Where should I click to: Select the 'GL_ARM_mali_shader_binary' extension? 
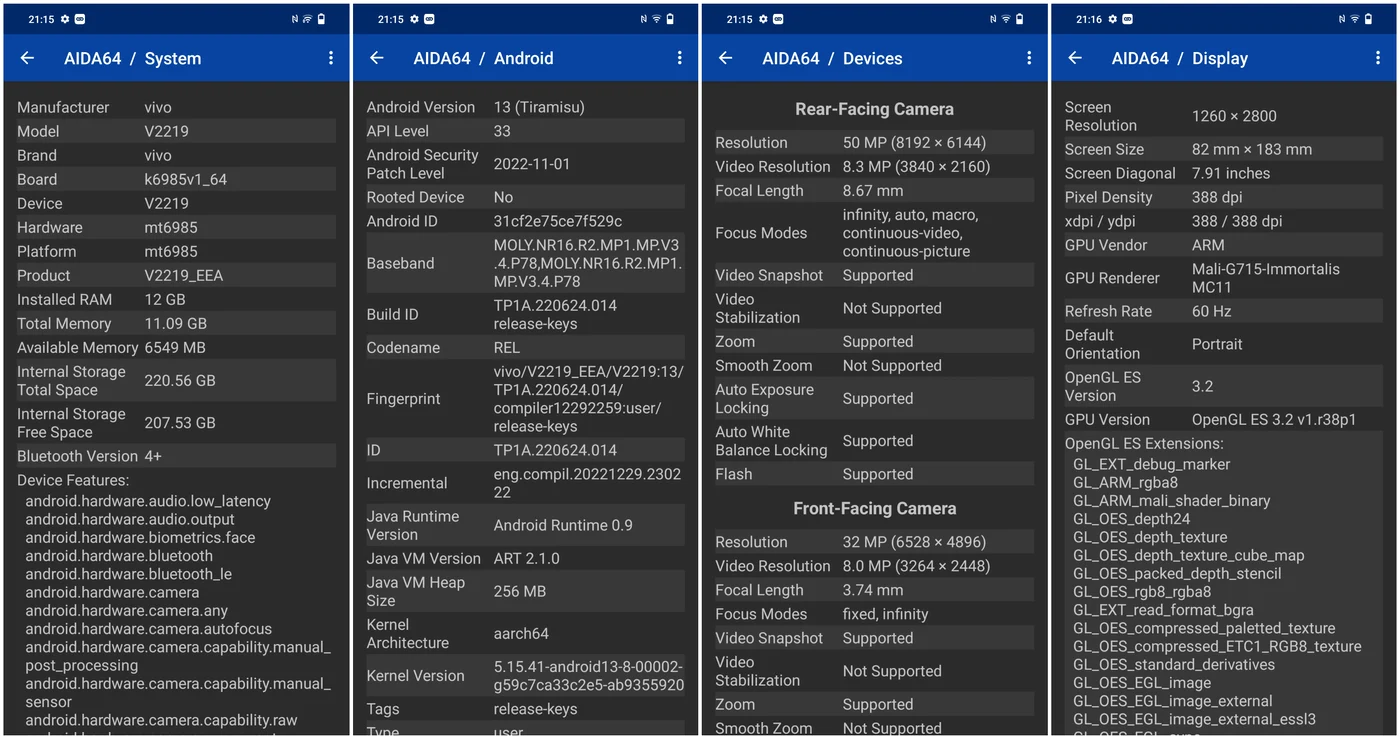click(1172, 501)
